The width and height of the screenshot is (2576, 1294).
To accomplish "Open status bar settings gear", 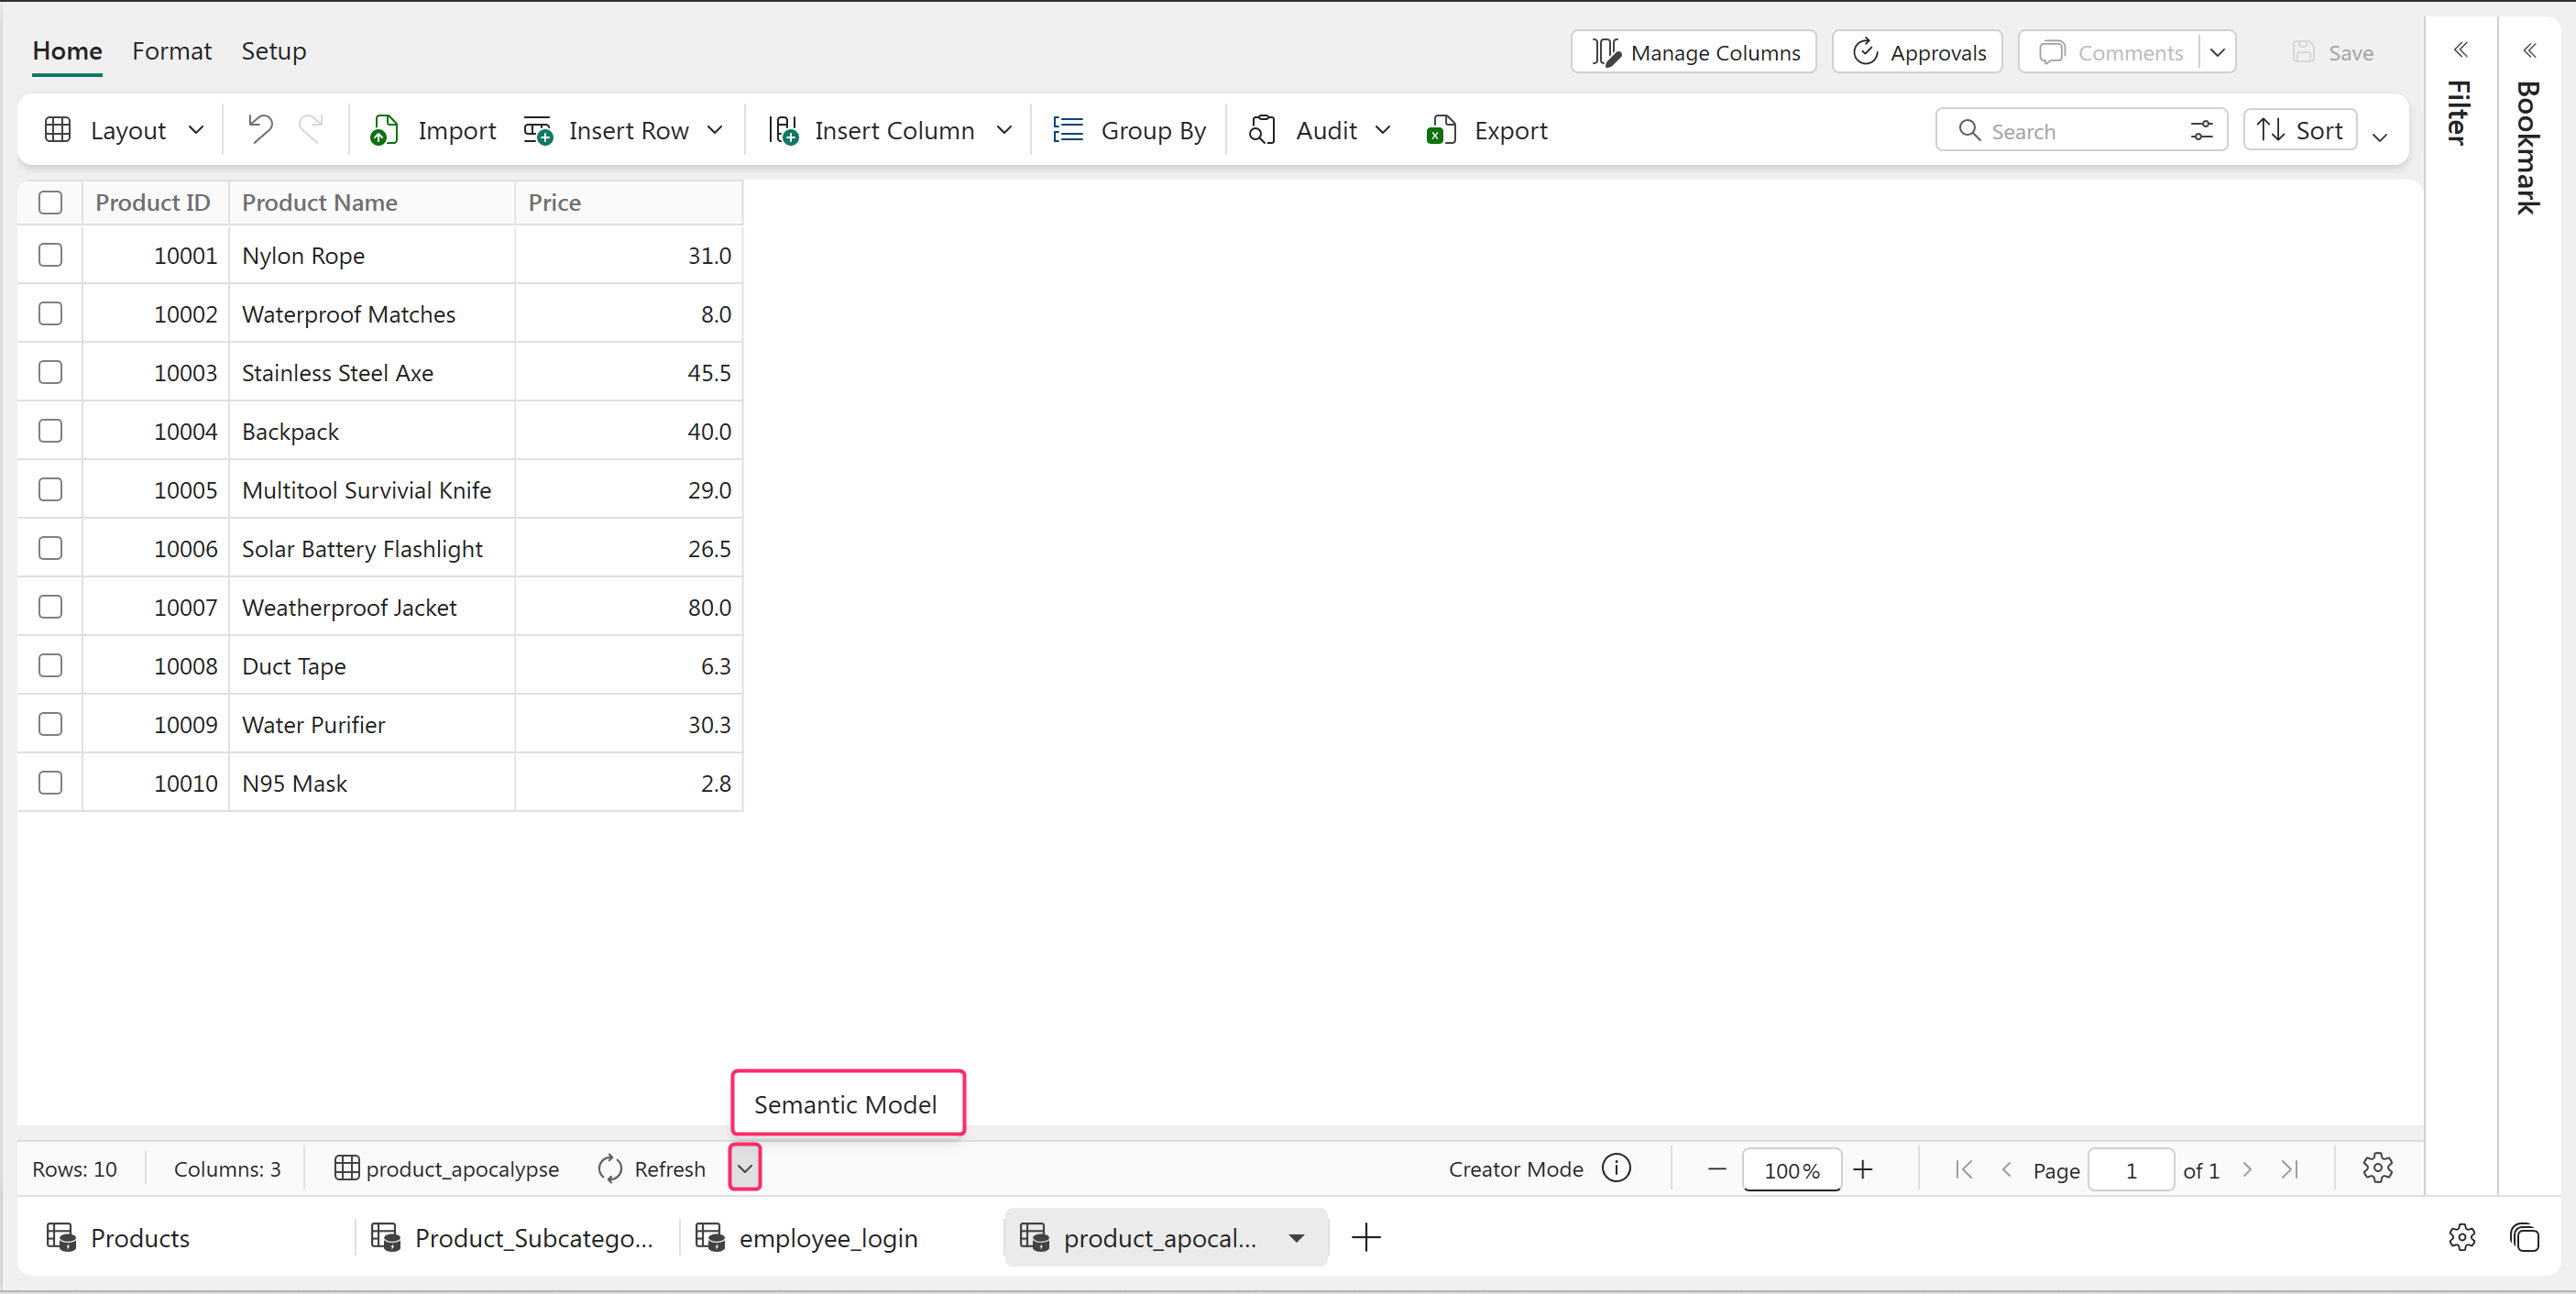I will pyautogui.click(x=2377, y=1168).
